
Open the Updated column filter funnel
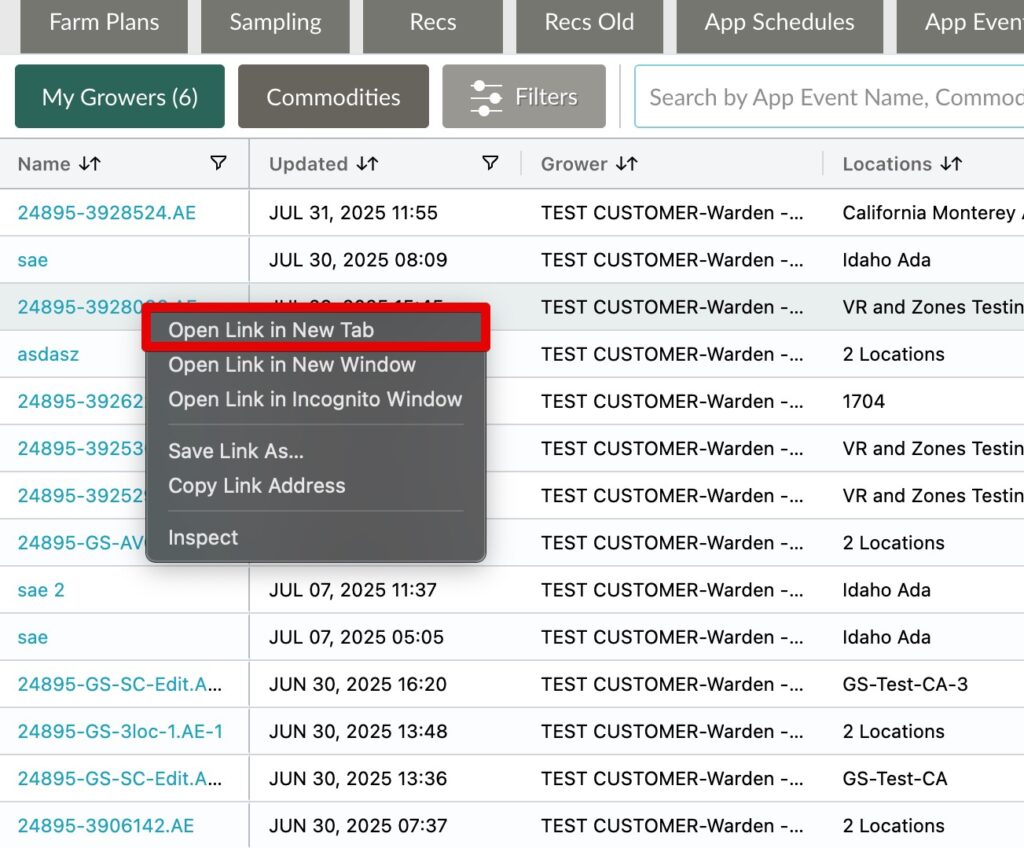[x=490, y=163]
